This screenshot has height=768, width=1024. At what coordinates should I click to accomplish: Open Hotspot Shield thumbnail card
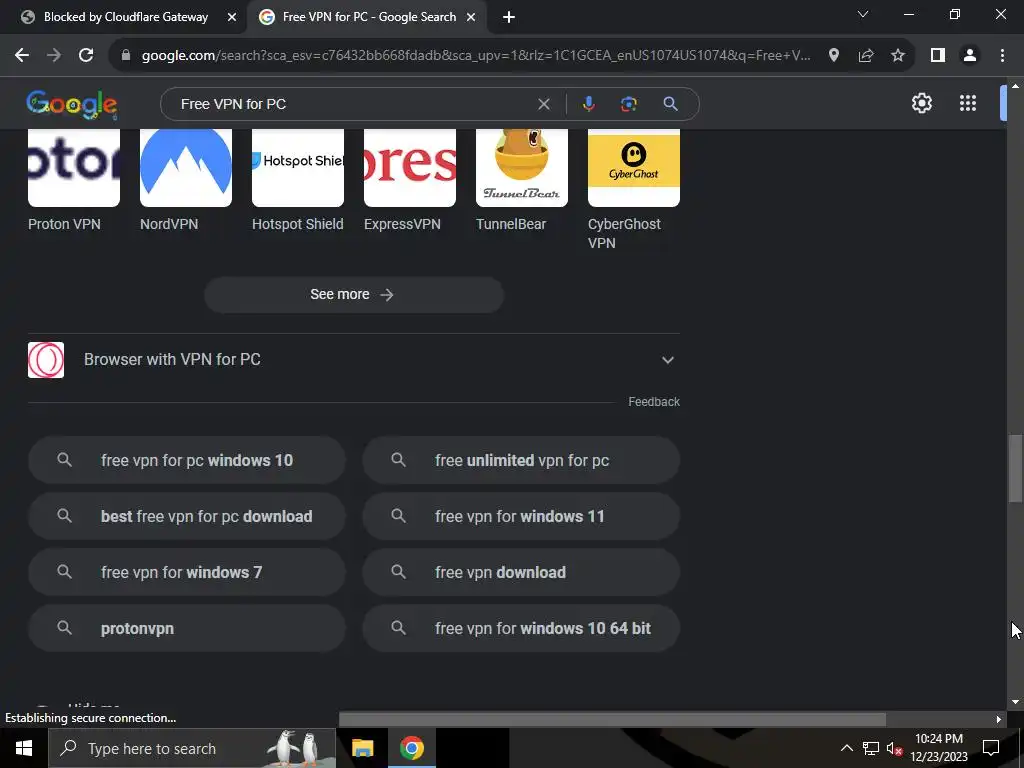tap(298, 180)
